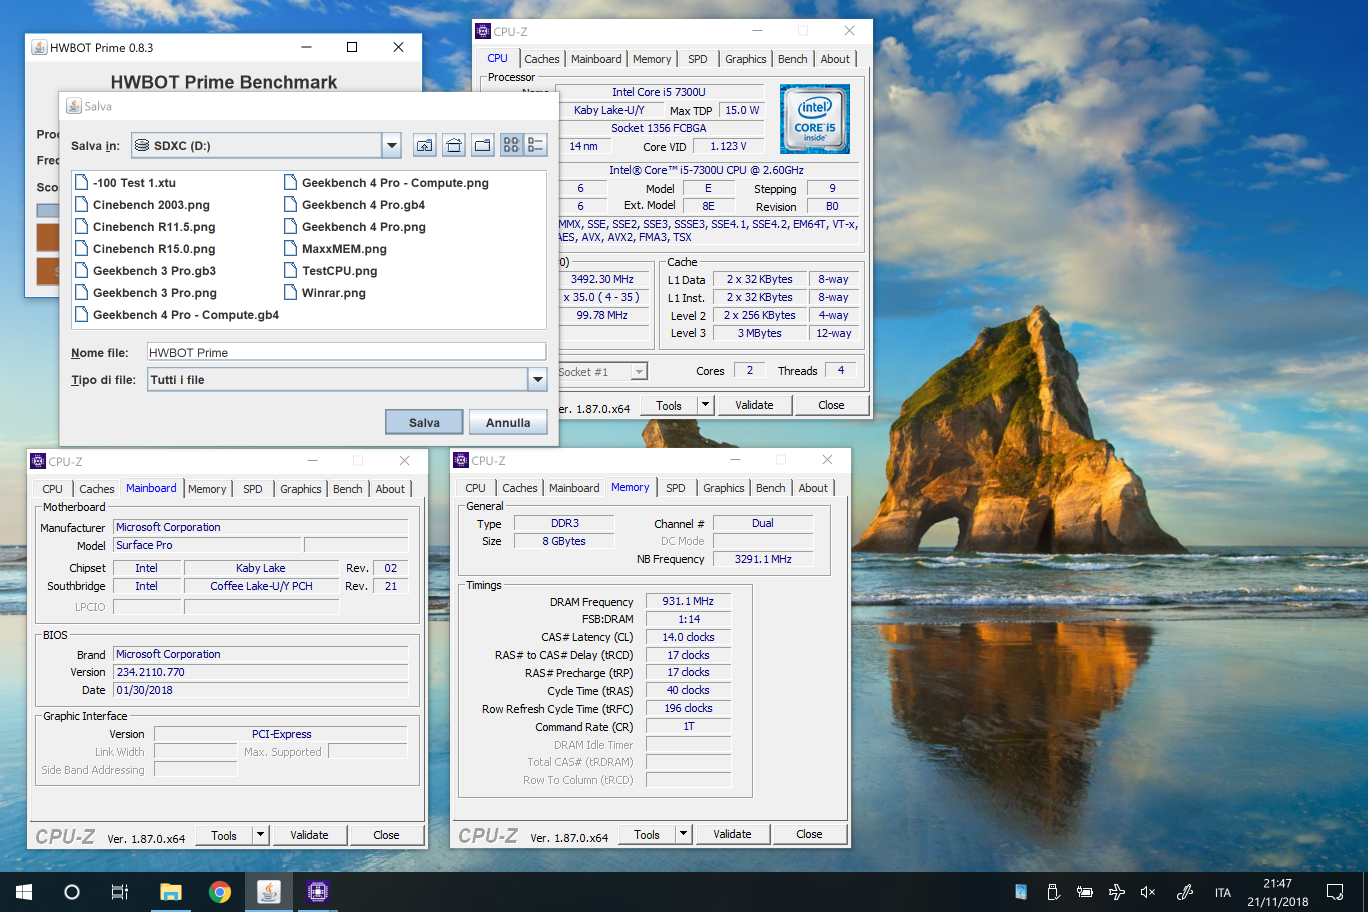1368x912 pixels.
Task: Click the 'Nome file' text field
Action: [x=346, y=352]
